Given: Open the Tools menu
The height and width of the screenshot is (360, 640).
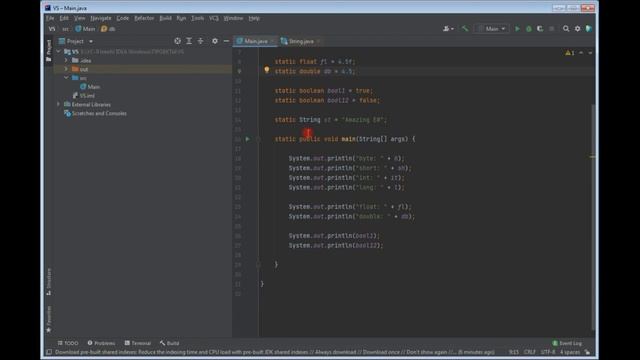Looking at the screenshot, I should point(198,18).
